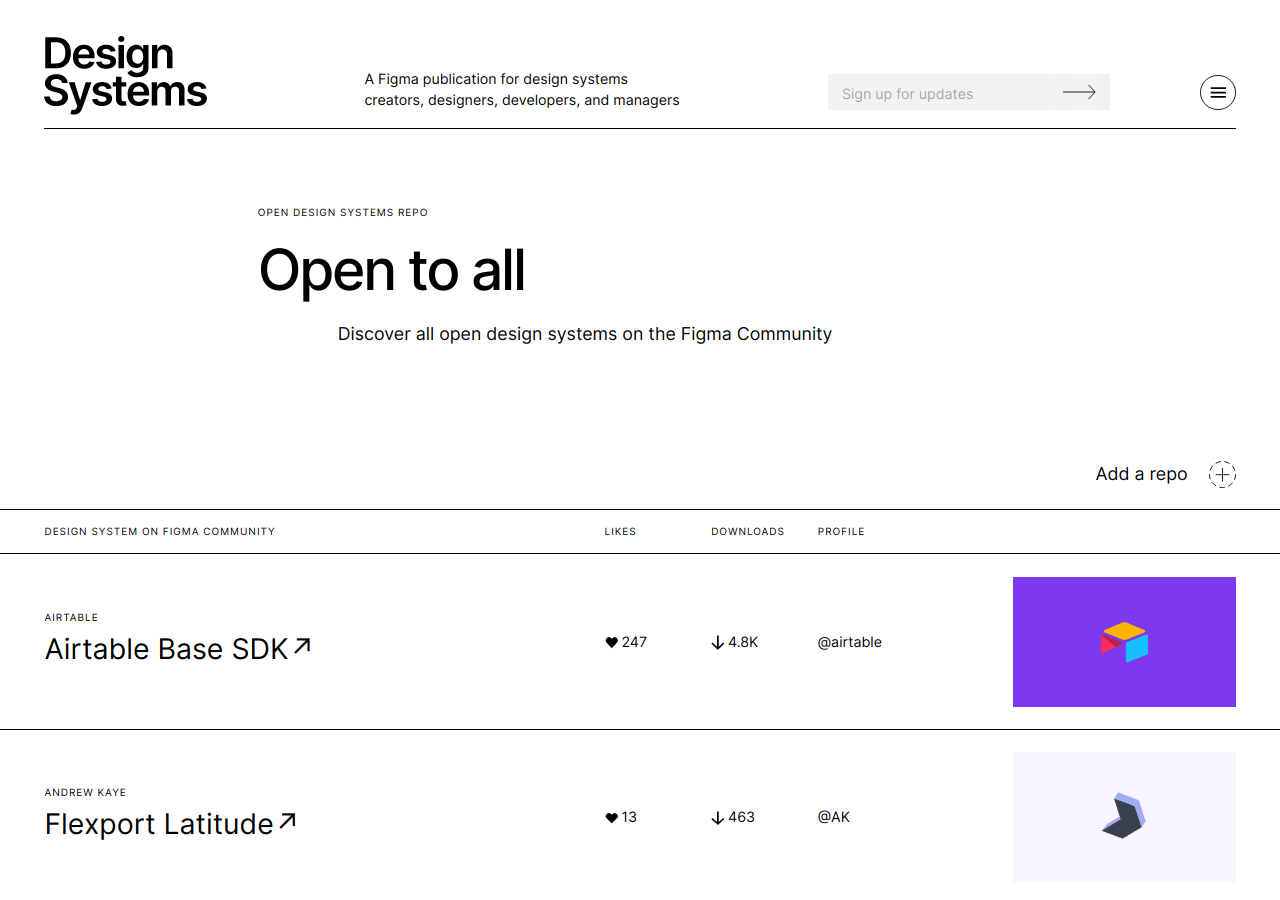The image size is (1280, 900).
Task: Click the Add a repo link
Action: tap(1141, 474)
